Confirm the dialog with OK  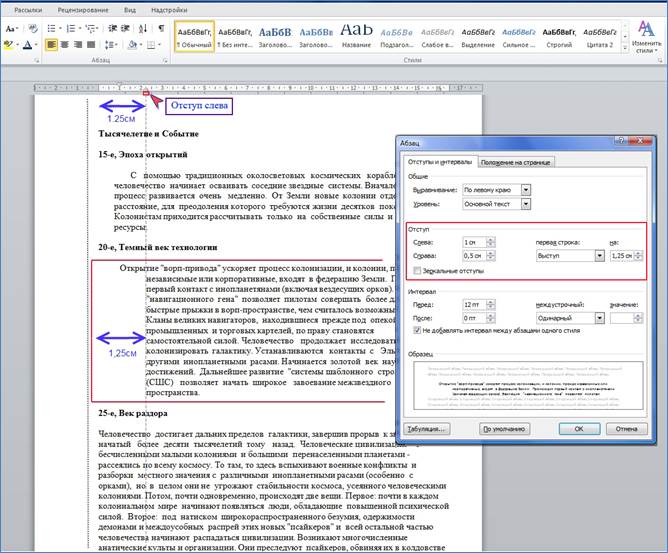578,429
